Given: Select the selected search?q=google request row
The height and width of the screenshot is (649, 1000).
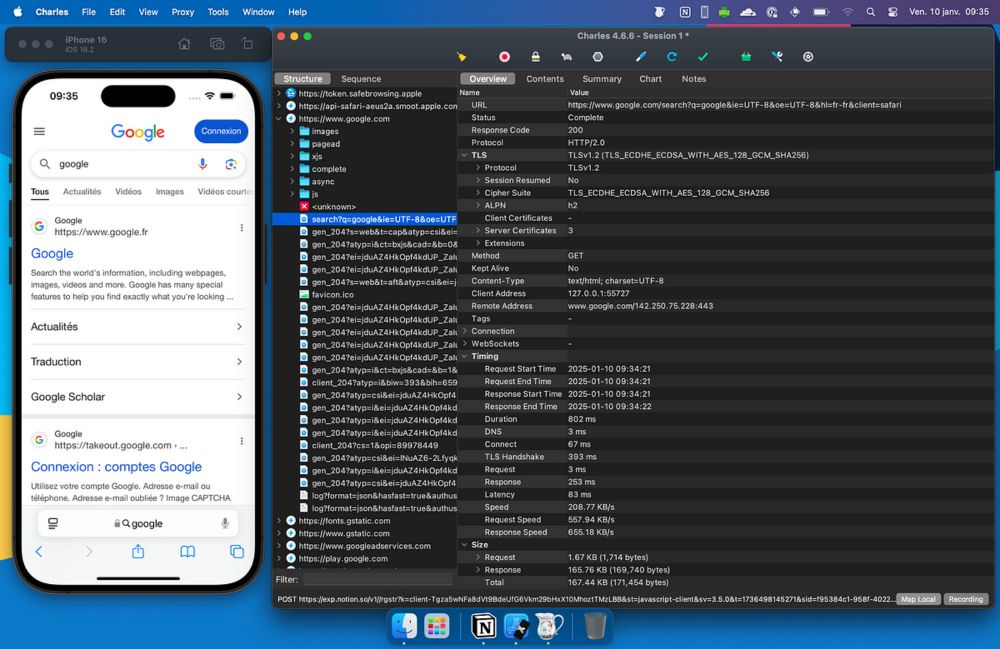Looking at the screenshot, I should (x=365, y=219).
